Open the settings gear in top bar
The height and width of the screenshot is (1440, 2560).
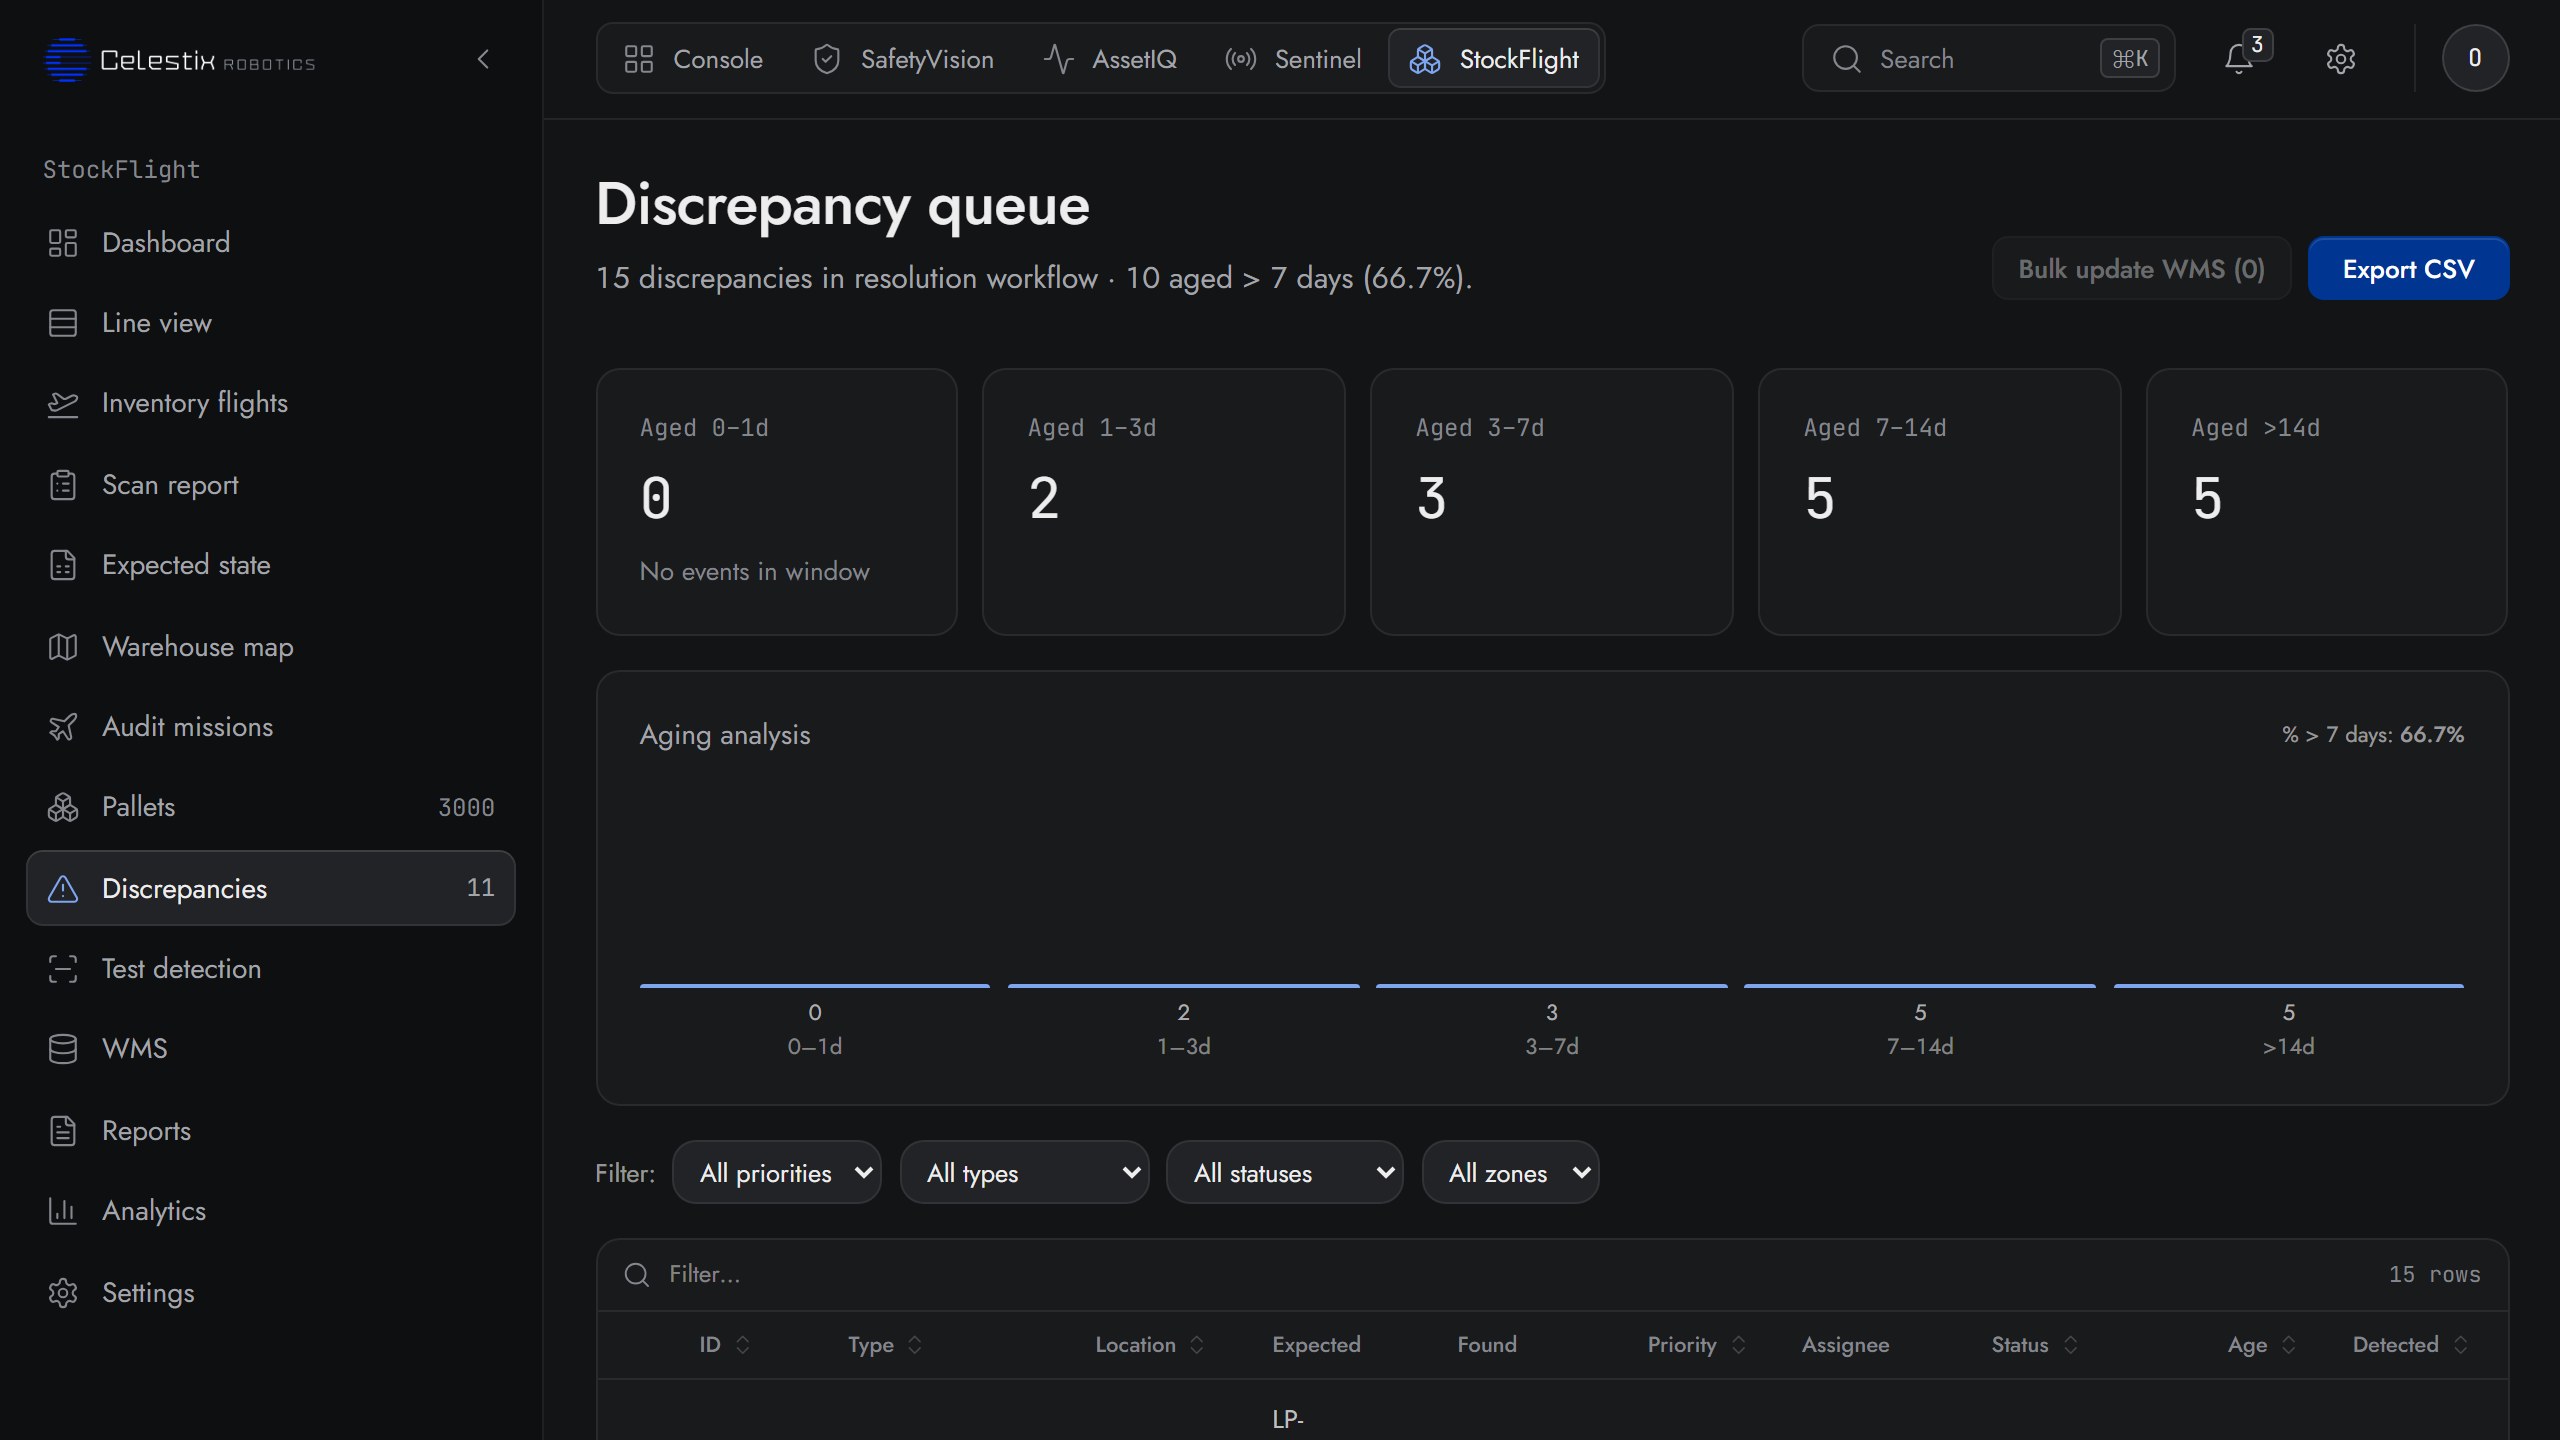coord(2340,59)
